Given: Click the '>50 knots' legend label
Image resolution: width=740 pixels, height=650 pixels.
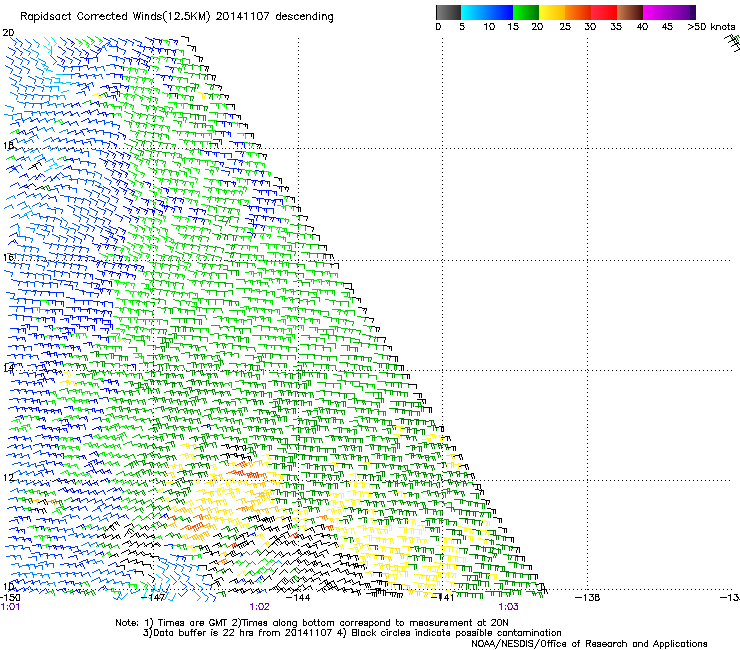Looking at the screenshot, I should coord(711,27).
